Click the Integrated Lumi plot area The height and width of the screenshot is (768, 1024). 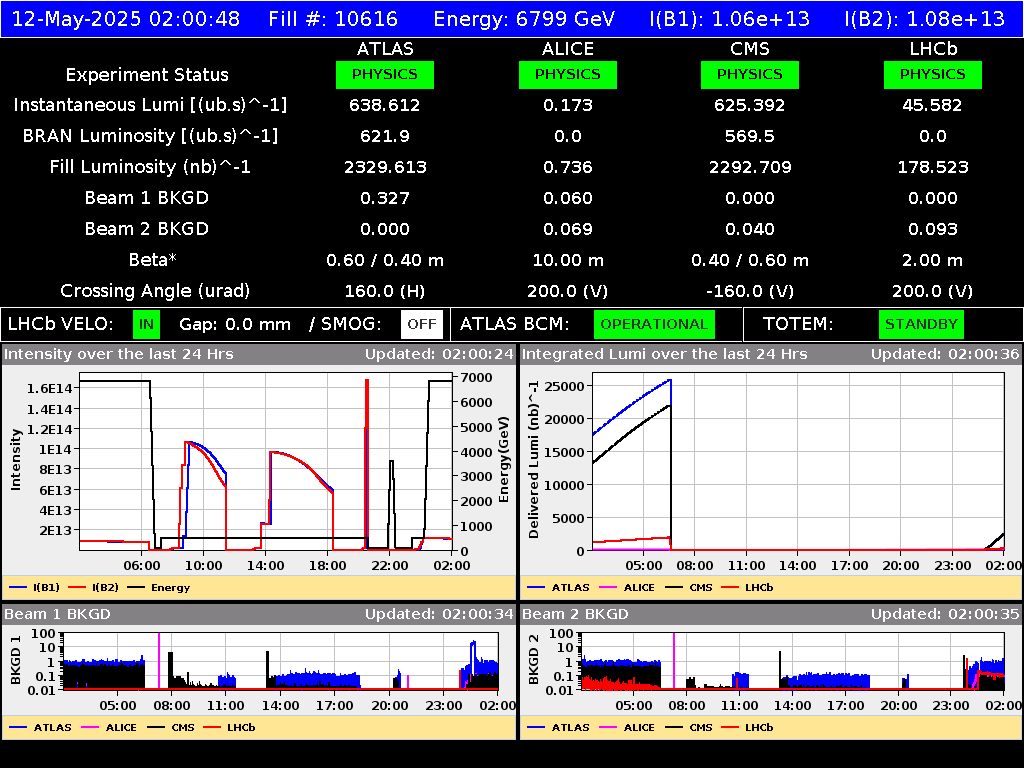coord(798,462)
